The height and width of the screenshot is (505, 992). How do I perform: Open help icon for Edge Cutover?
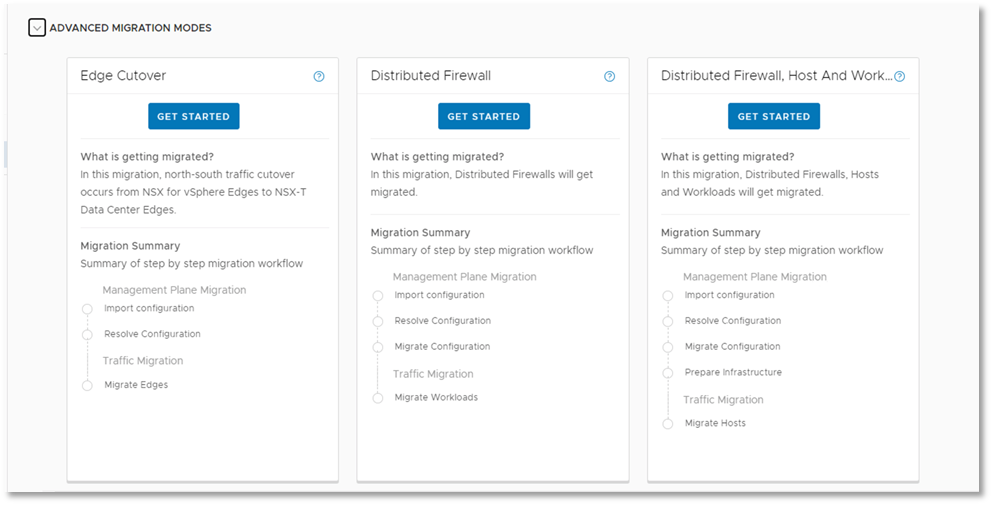click(x=319, y=77)
